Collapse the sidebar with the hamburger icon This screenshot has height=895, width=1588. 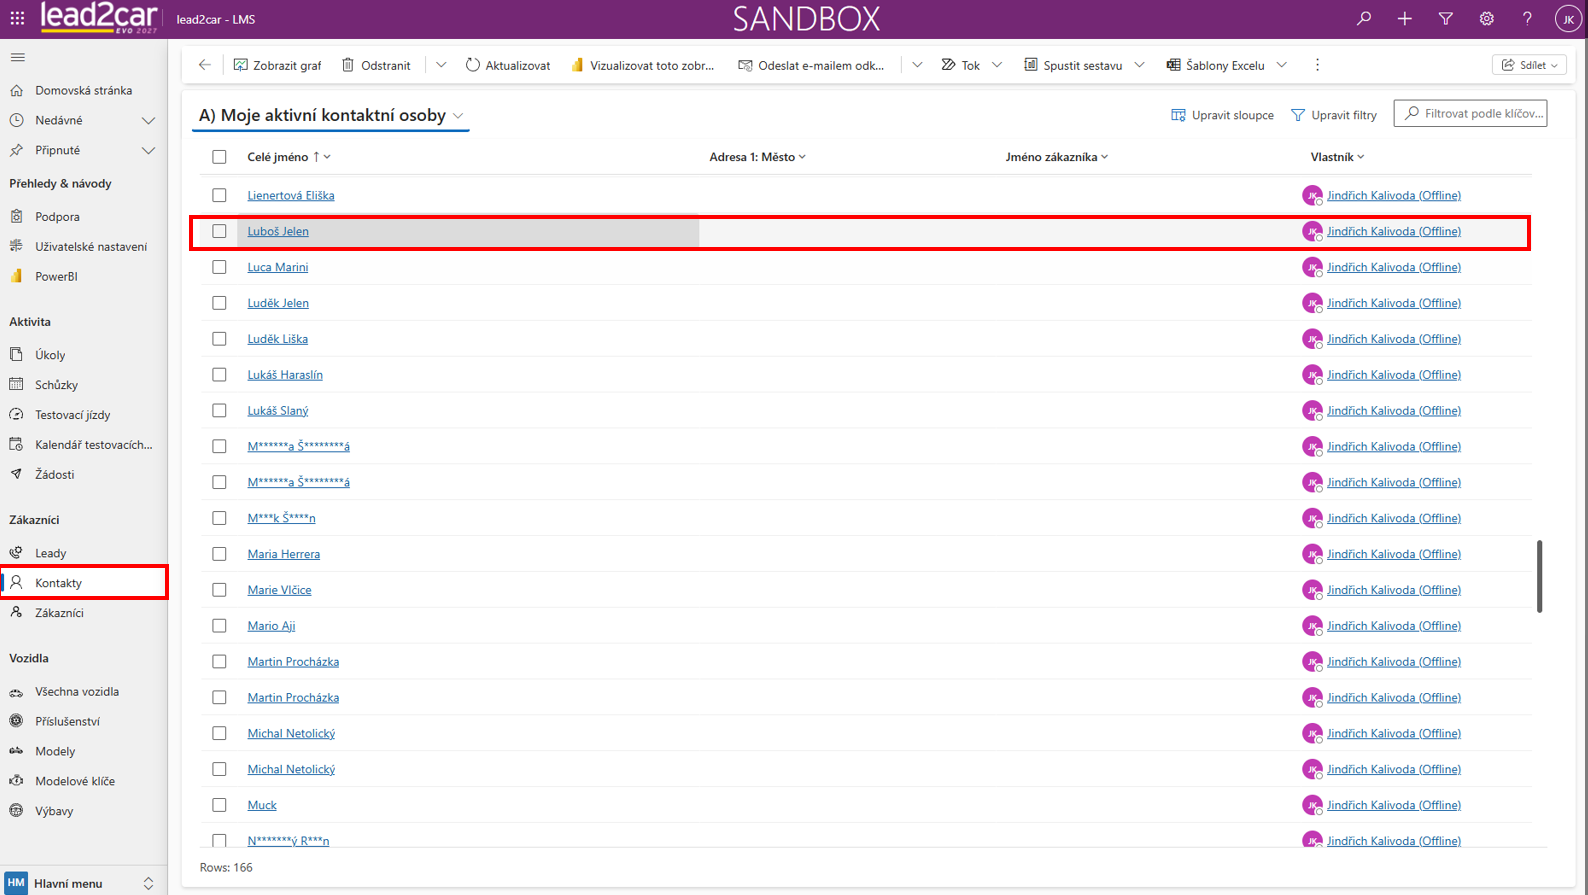pyautogui.click(x=18, y=57)
